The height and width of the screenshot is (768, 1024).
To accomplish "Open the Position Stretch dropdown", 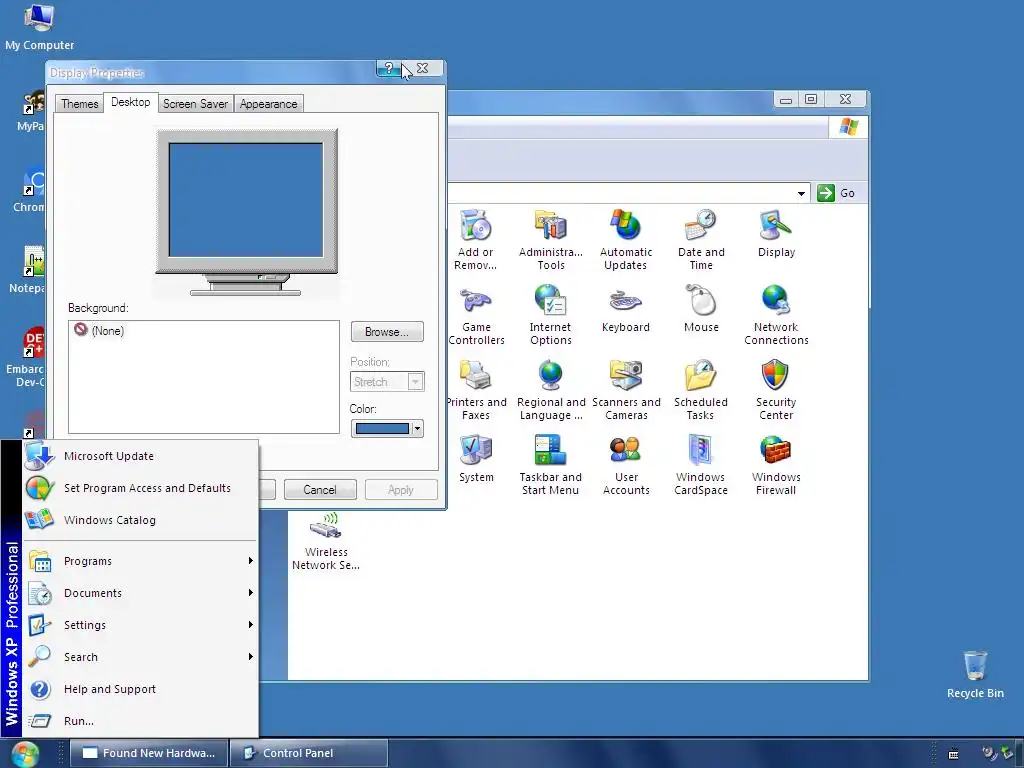I will (387, 381).
